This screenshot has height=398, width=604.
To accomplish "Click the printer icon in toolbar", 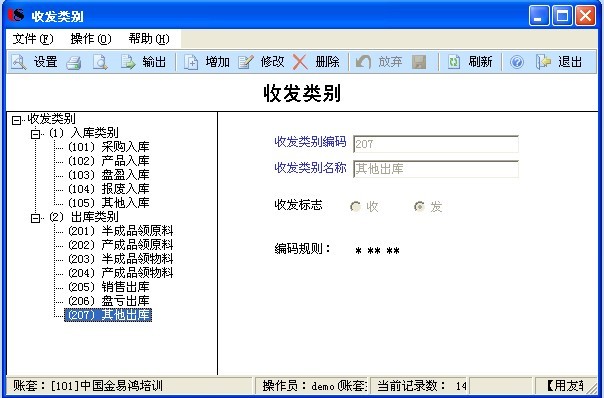I will [x=74, y=62].
